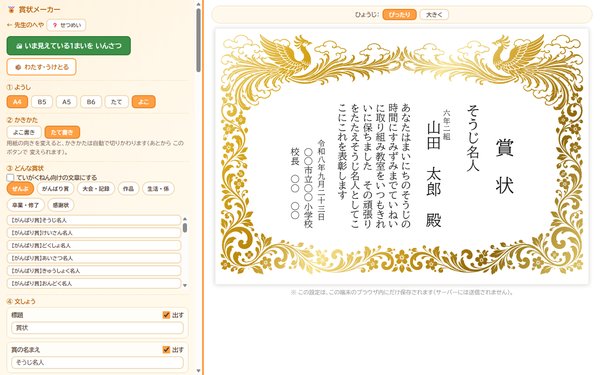Click the certificate preview image

click(402, 157)
